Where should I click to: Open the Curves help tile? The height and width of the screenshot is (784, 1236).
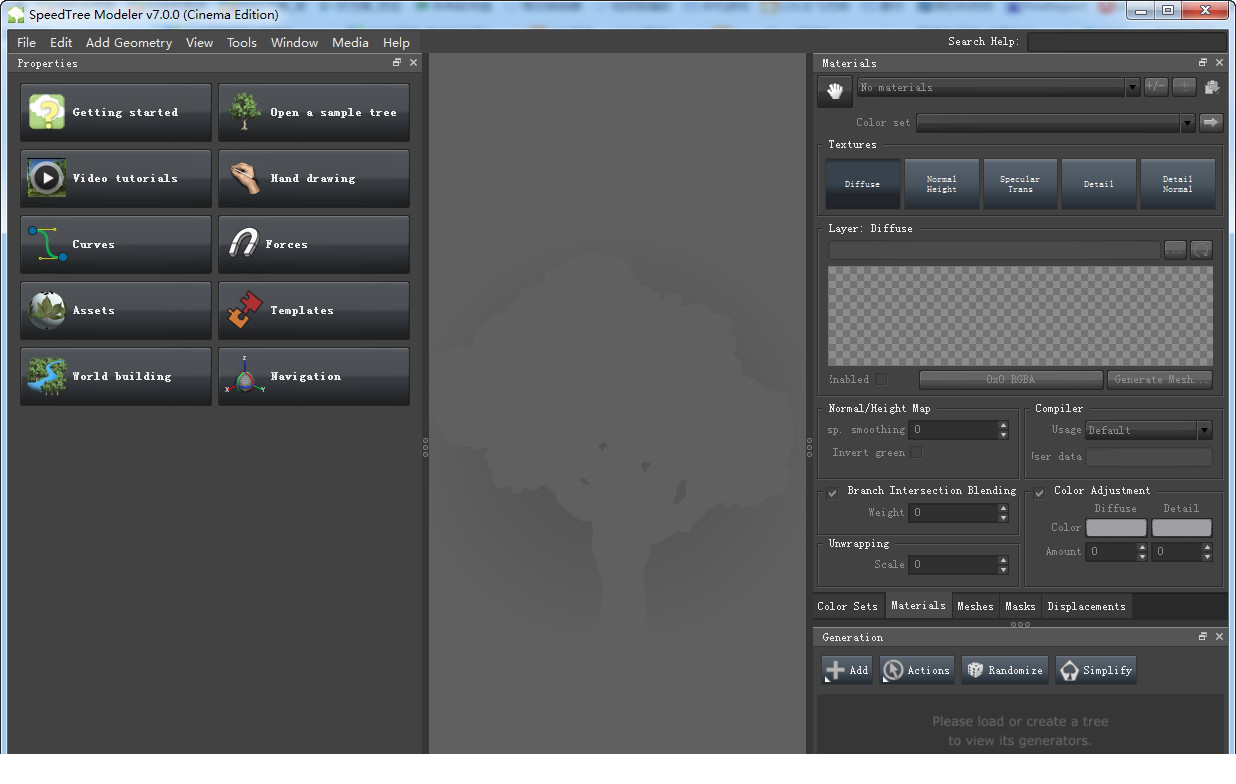pos(116,244)
